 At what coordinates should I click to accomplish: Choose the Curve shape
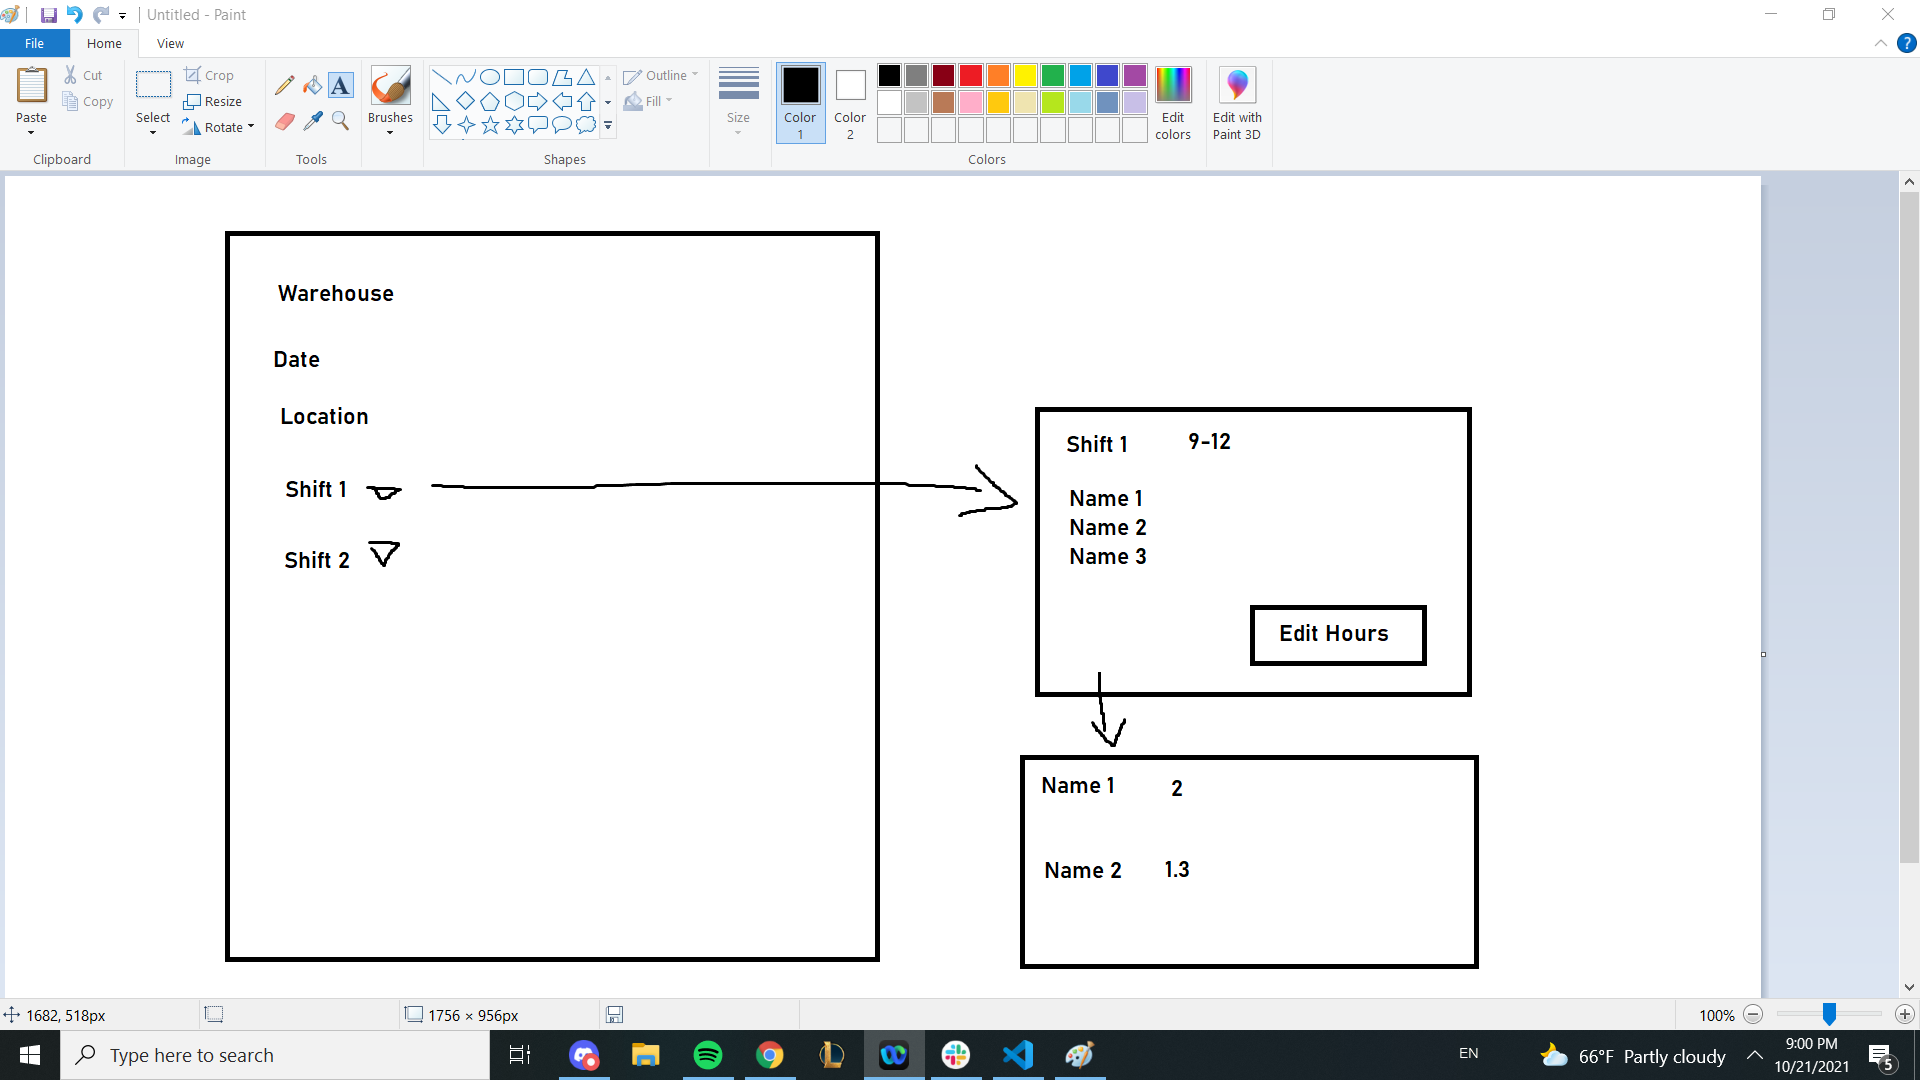[465, 77]
